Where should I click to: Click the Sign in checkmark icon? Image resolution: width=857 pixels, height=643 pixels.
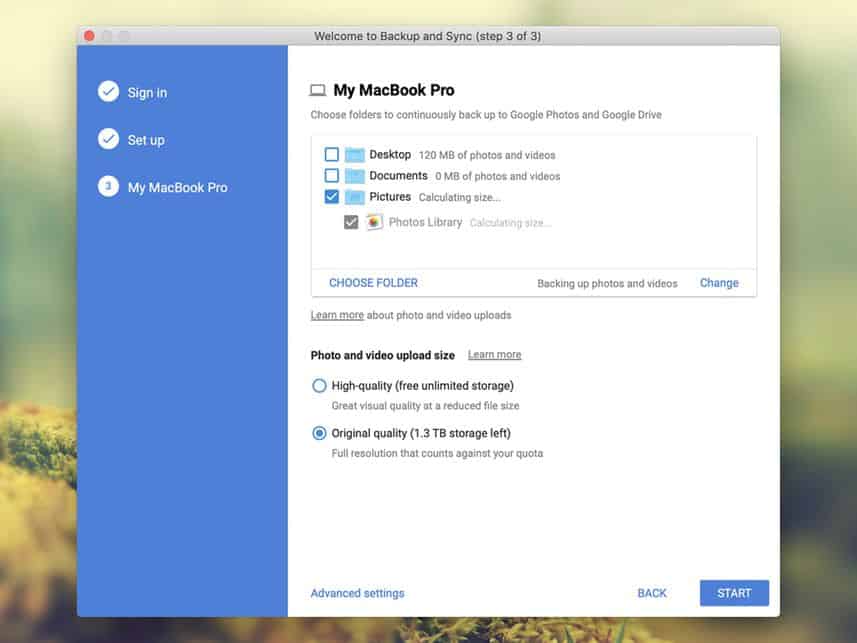click(x=108, y=92)
